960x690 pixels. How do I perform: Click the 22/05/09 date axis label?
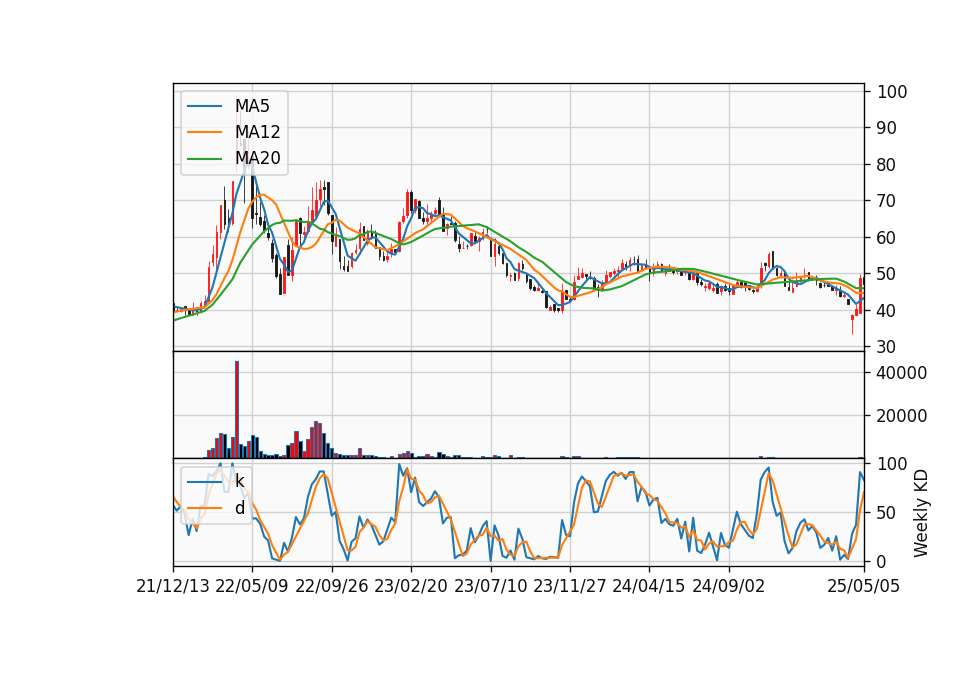(252, 586)
